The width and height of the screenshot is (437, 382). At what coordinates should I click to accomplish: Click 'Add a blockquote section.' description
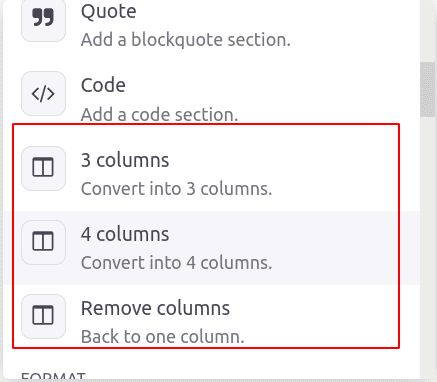(x=186, y=40)
